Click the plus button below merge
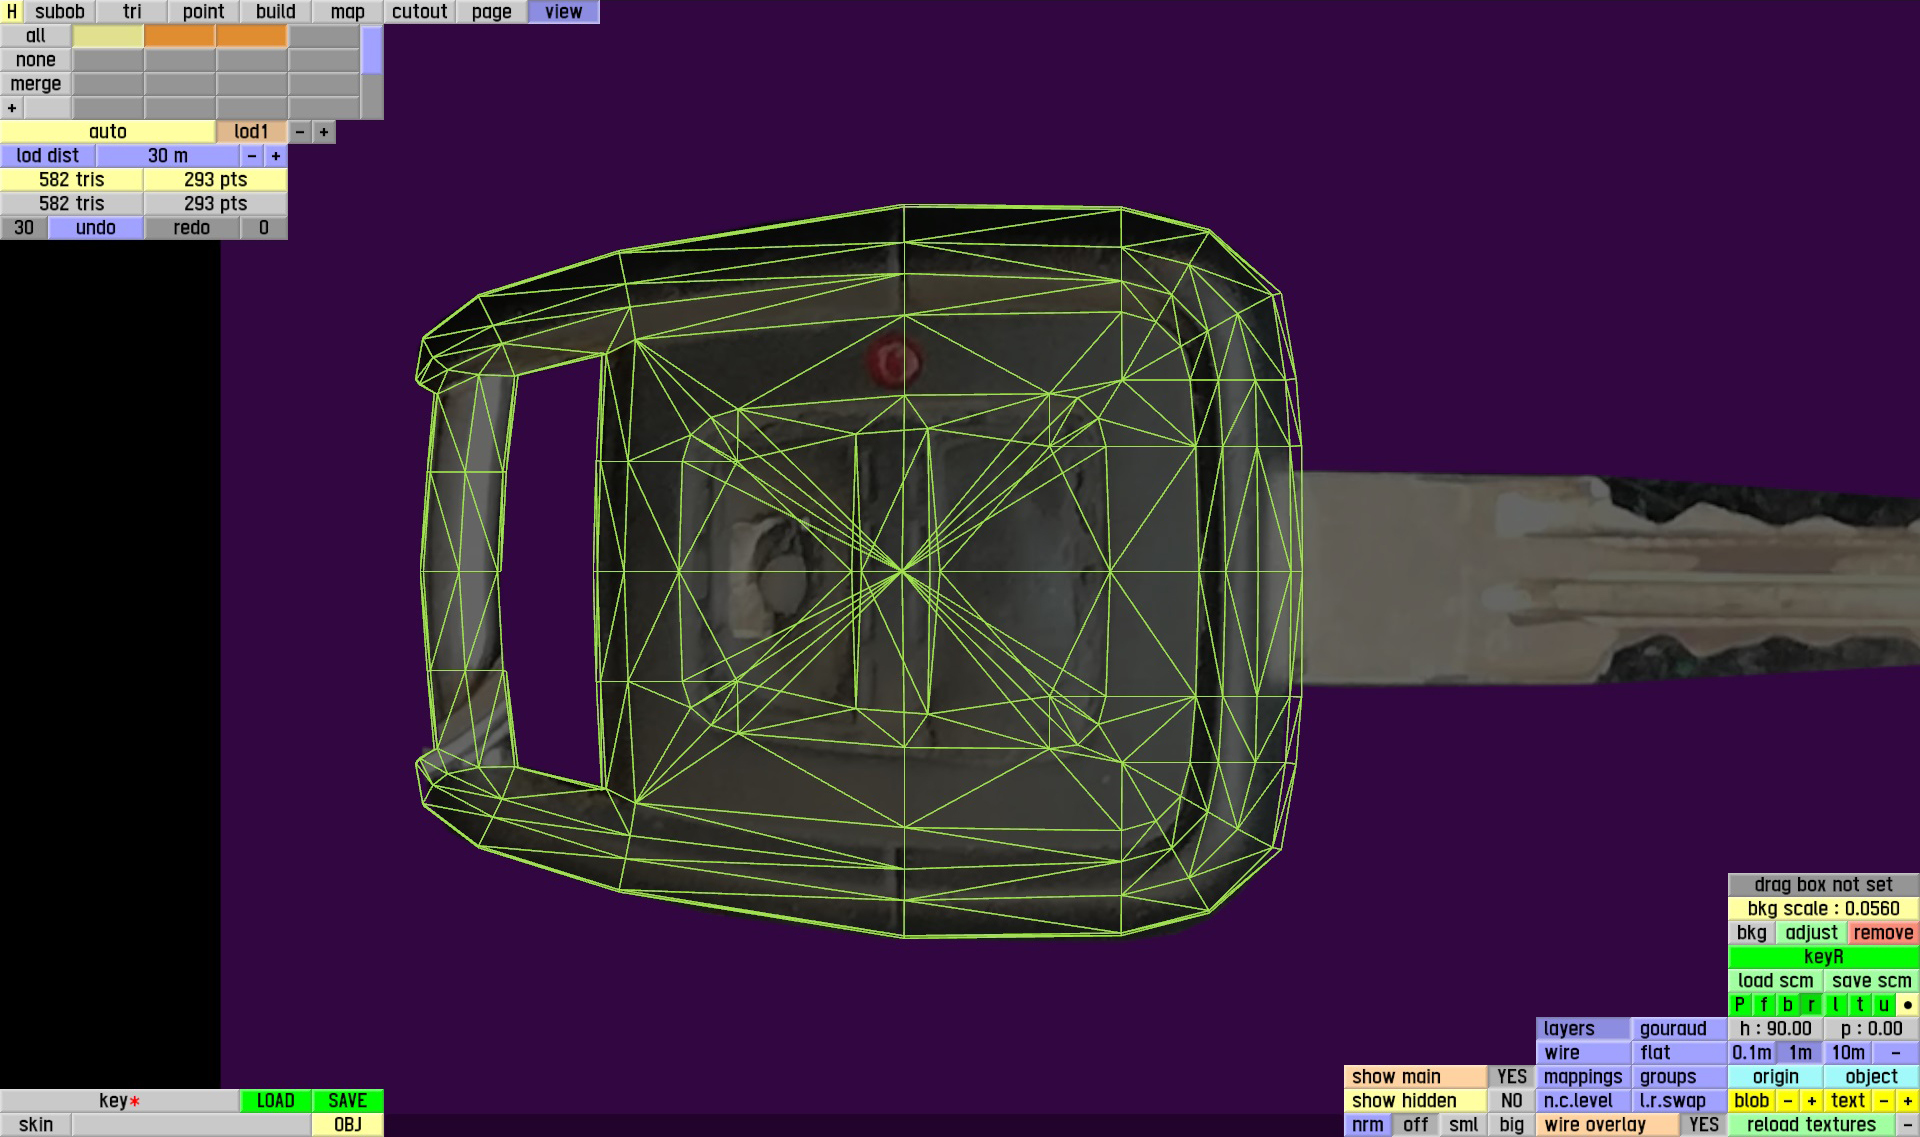The image size is (1920, 1137). coord(12,108)
